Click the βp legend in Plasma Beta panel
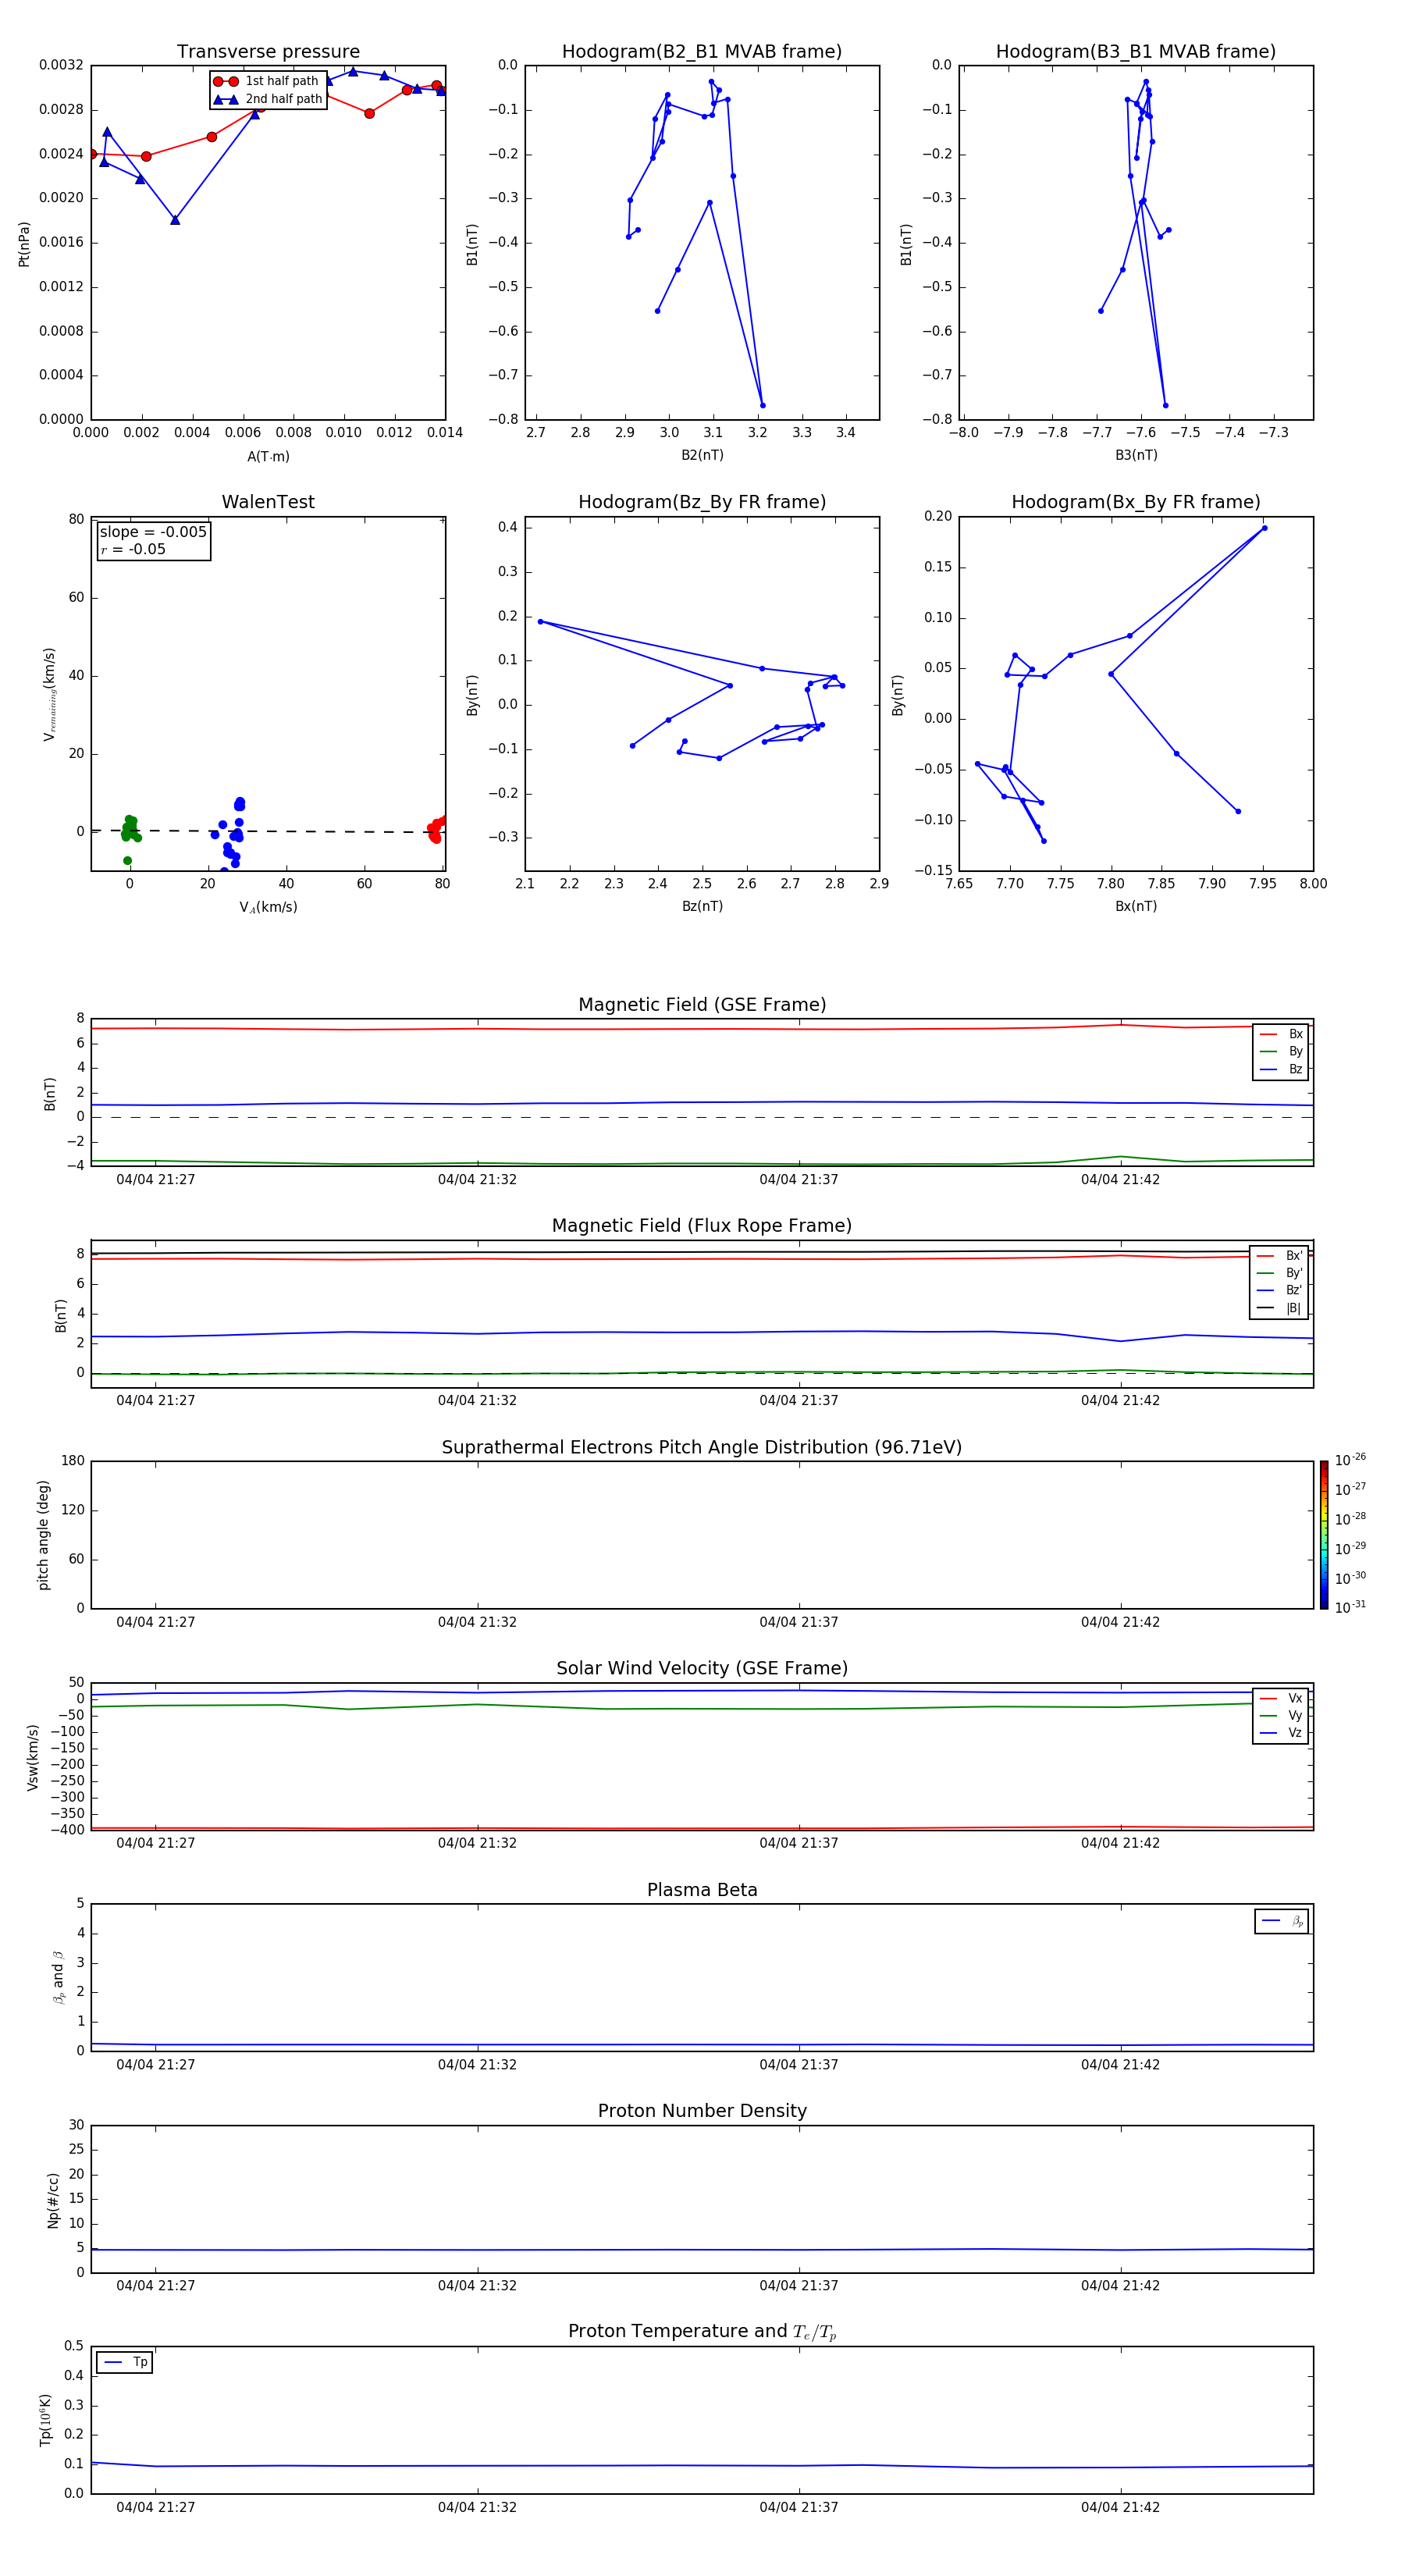The width and height of the screenshot is (1405, 2576). tap(1282, 1921)
